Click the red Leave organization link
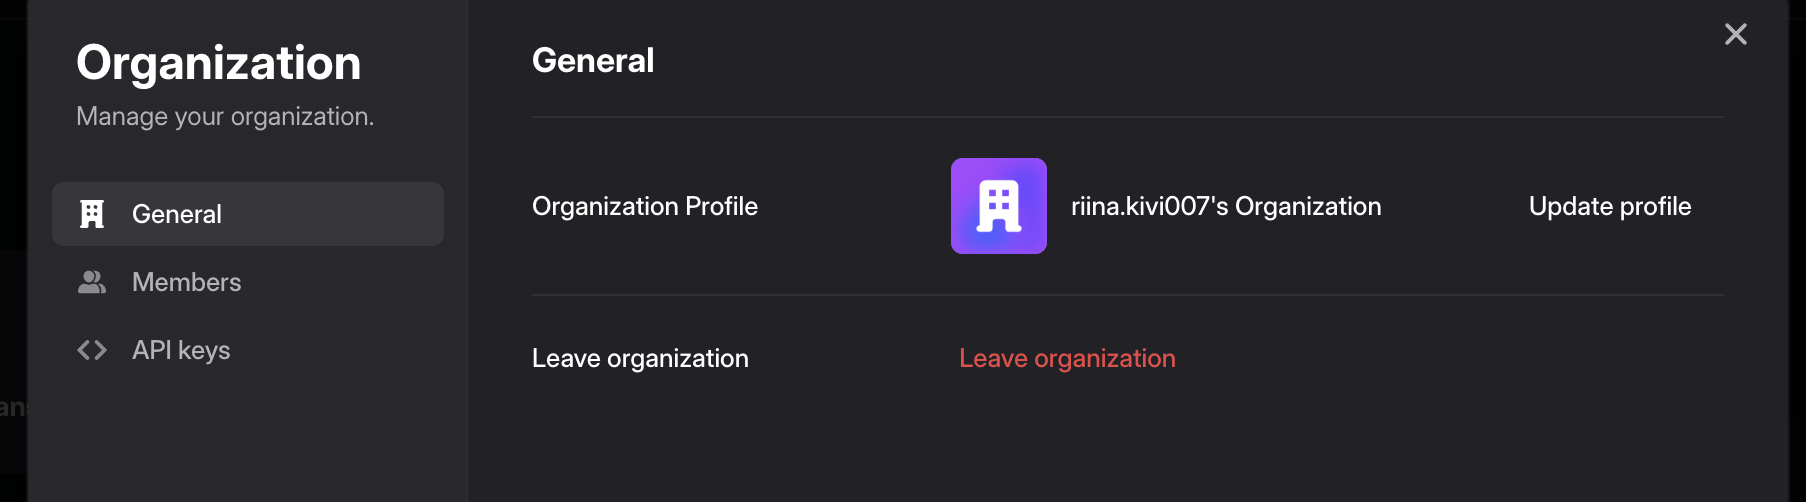 pos(1067,358)
